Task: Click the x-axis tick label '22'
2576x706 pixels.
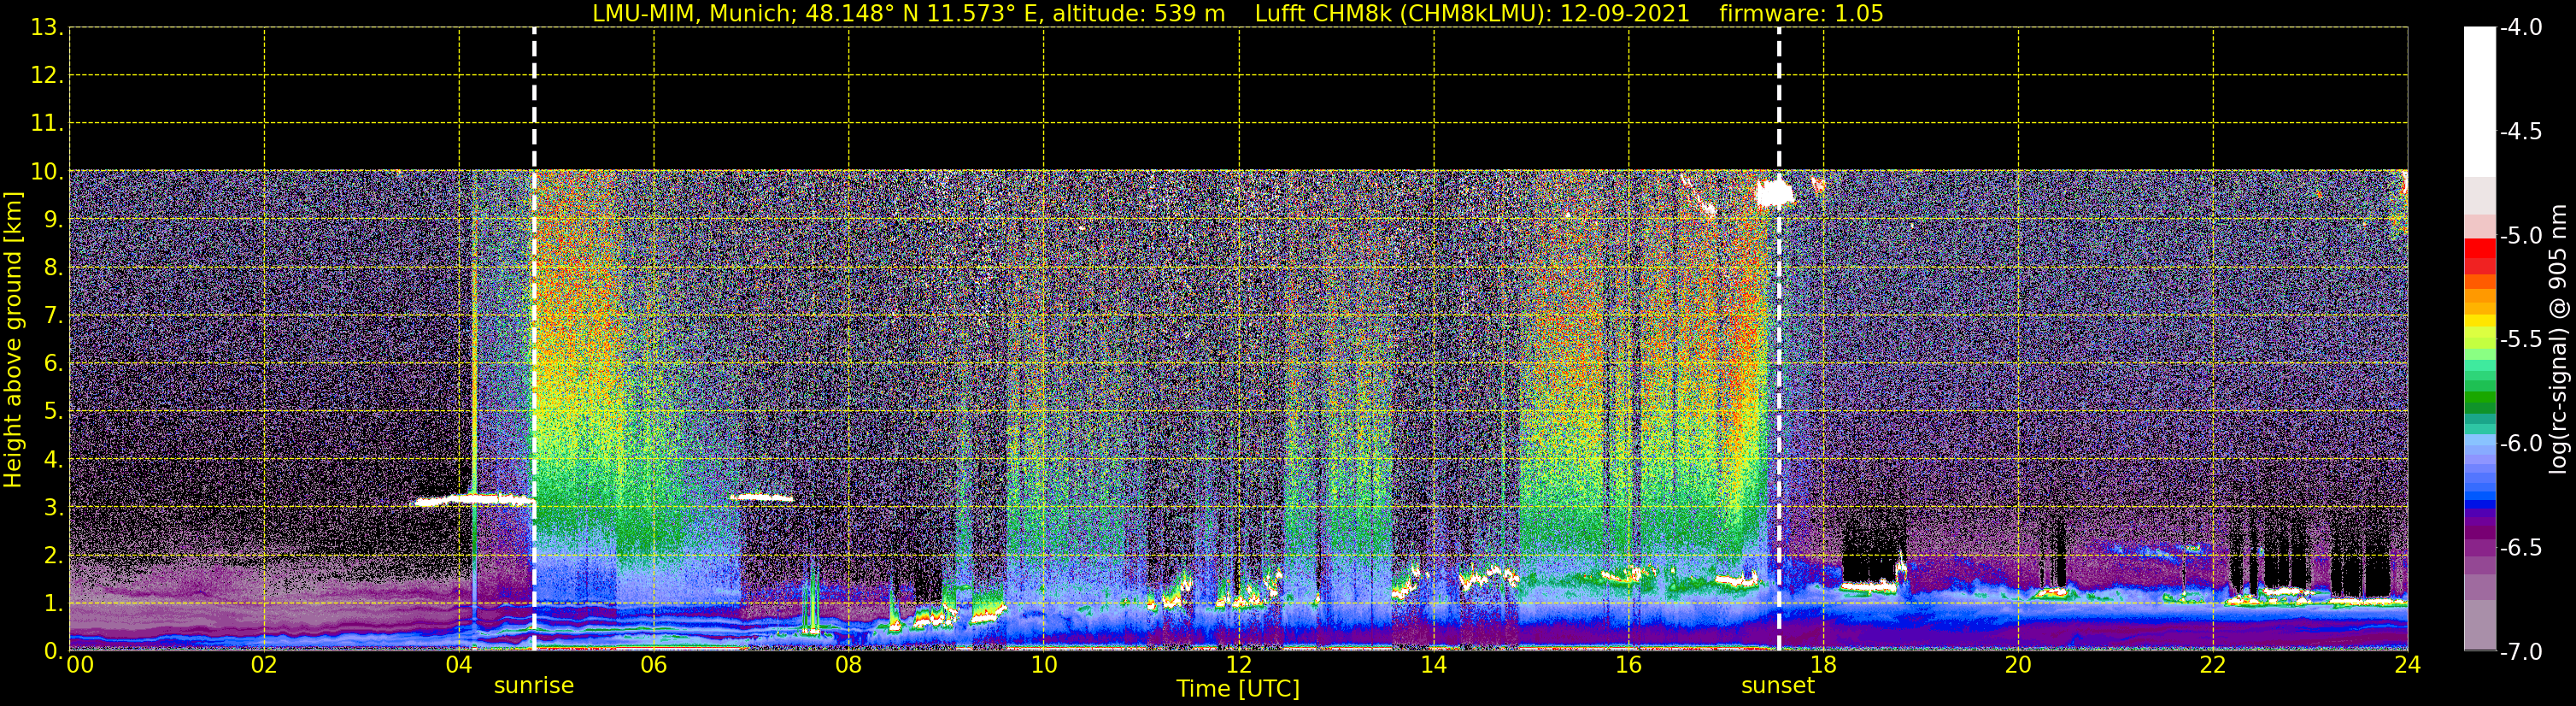Action: tap(2213, 665)
